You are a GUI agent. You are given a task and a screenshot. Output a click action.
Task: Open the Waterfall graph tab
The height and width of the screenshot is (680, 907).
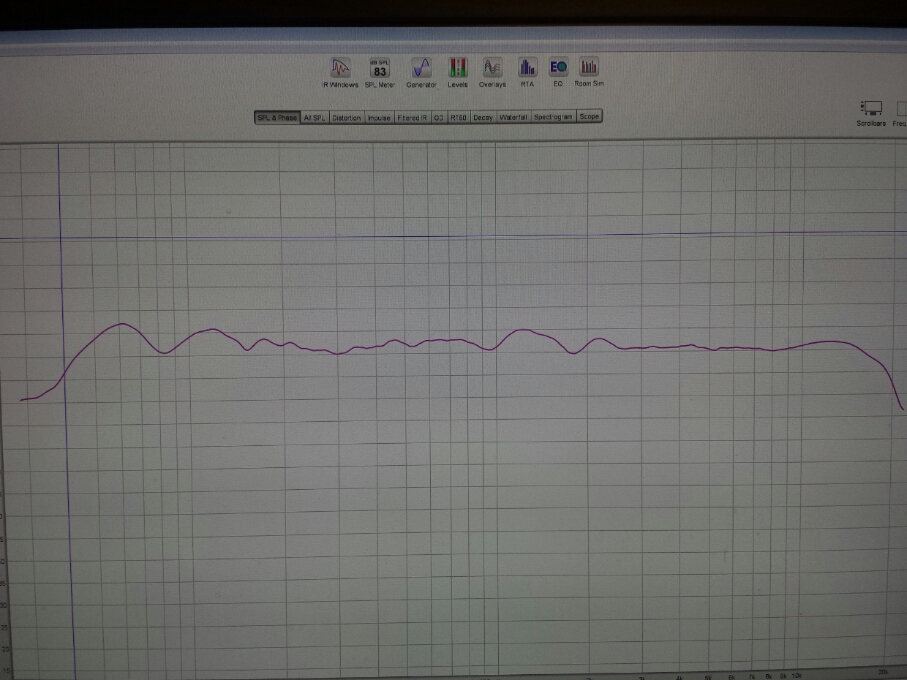(x=513, y=117)
